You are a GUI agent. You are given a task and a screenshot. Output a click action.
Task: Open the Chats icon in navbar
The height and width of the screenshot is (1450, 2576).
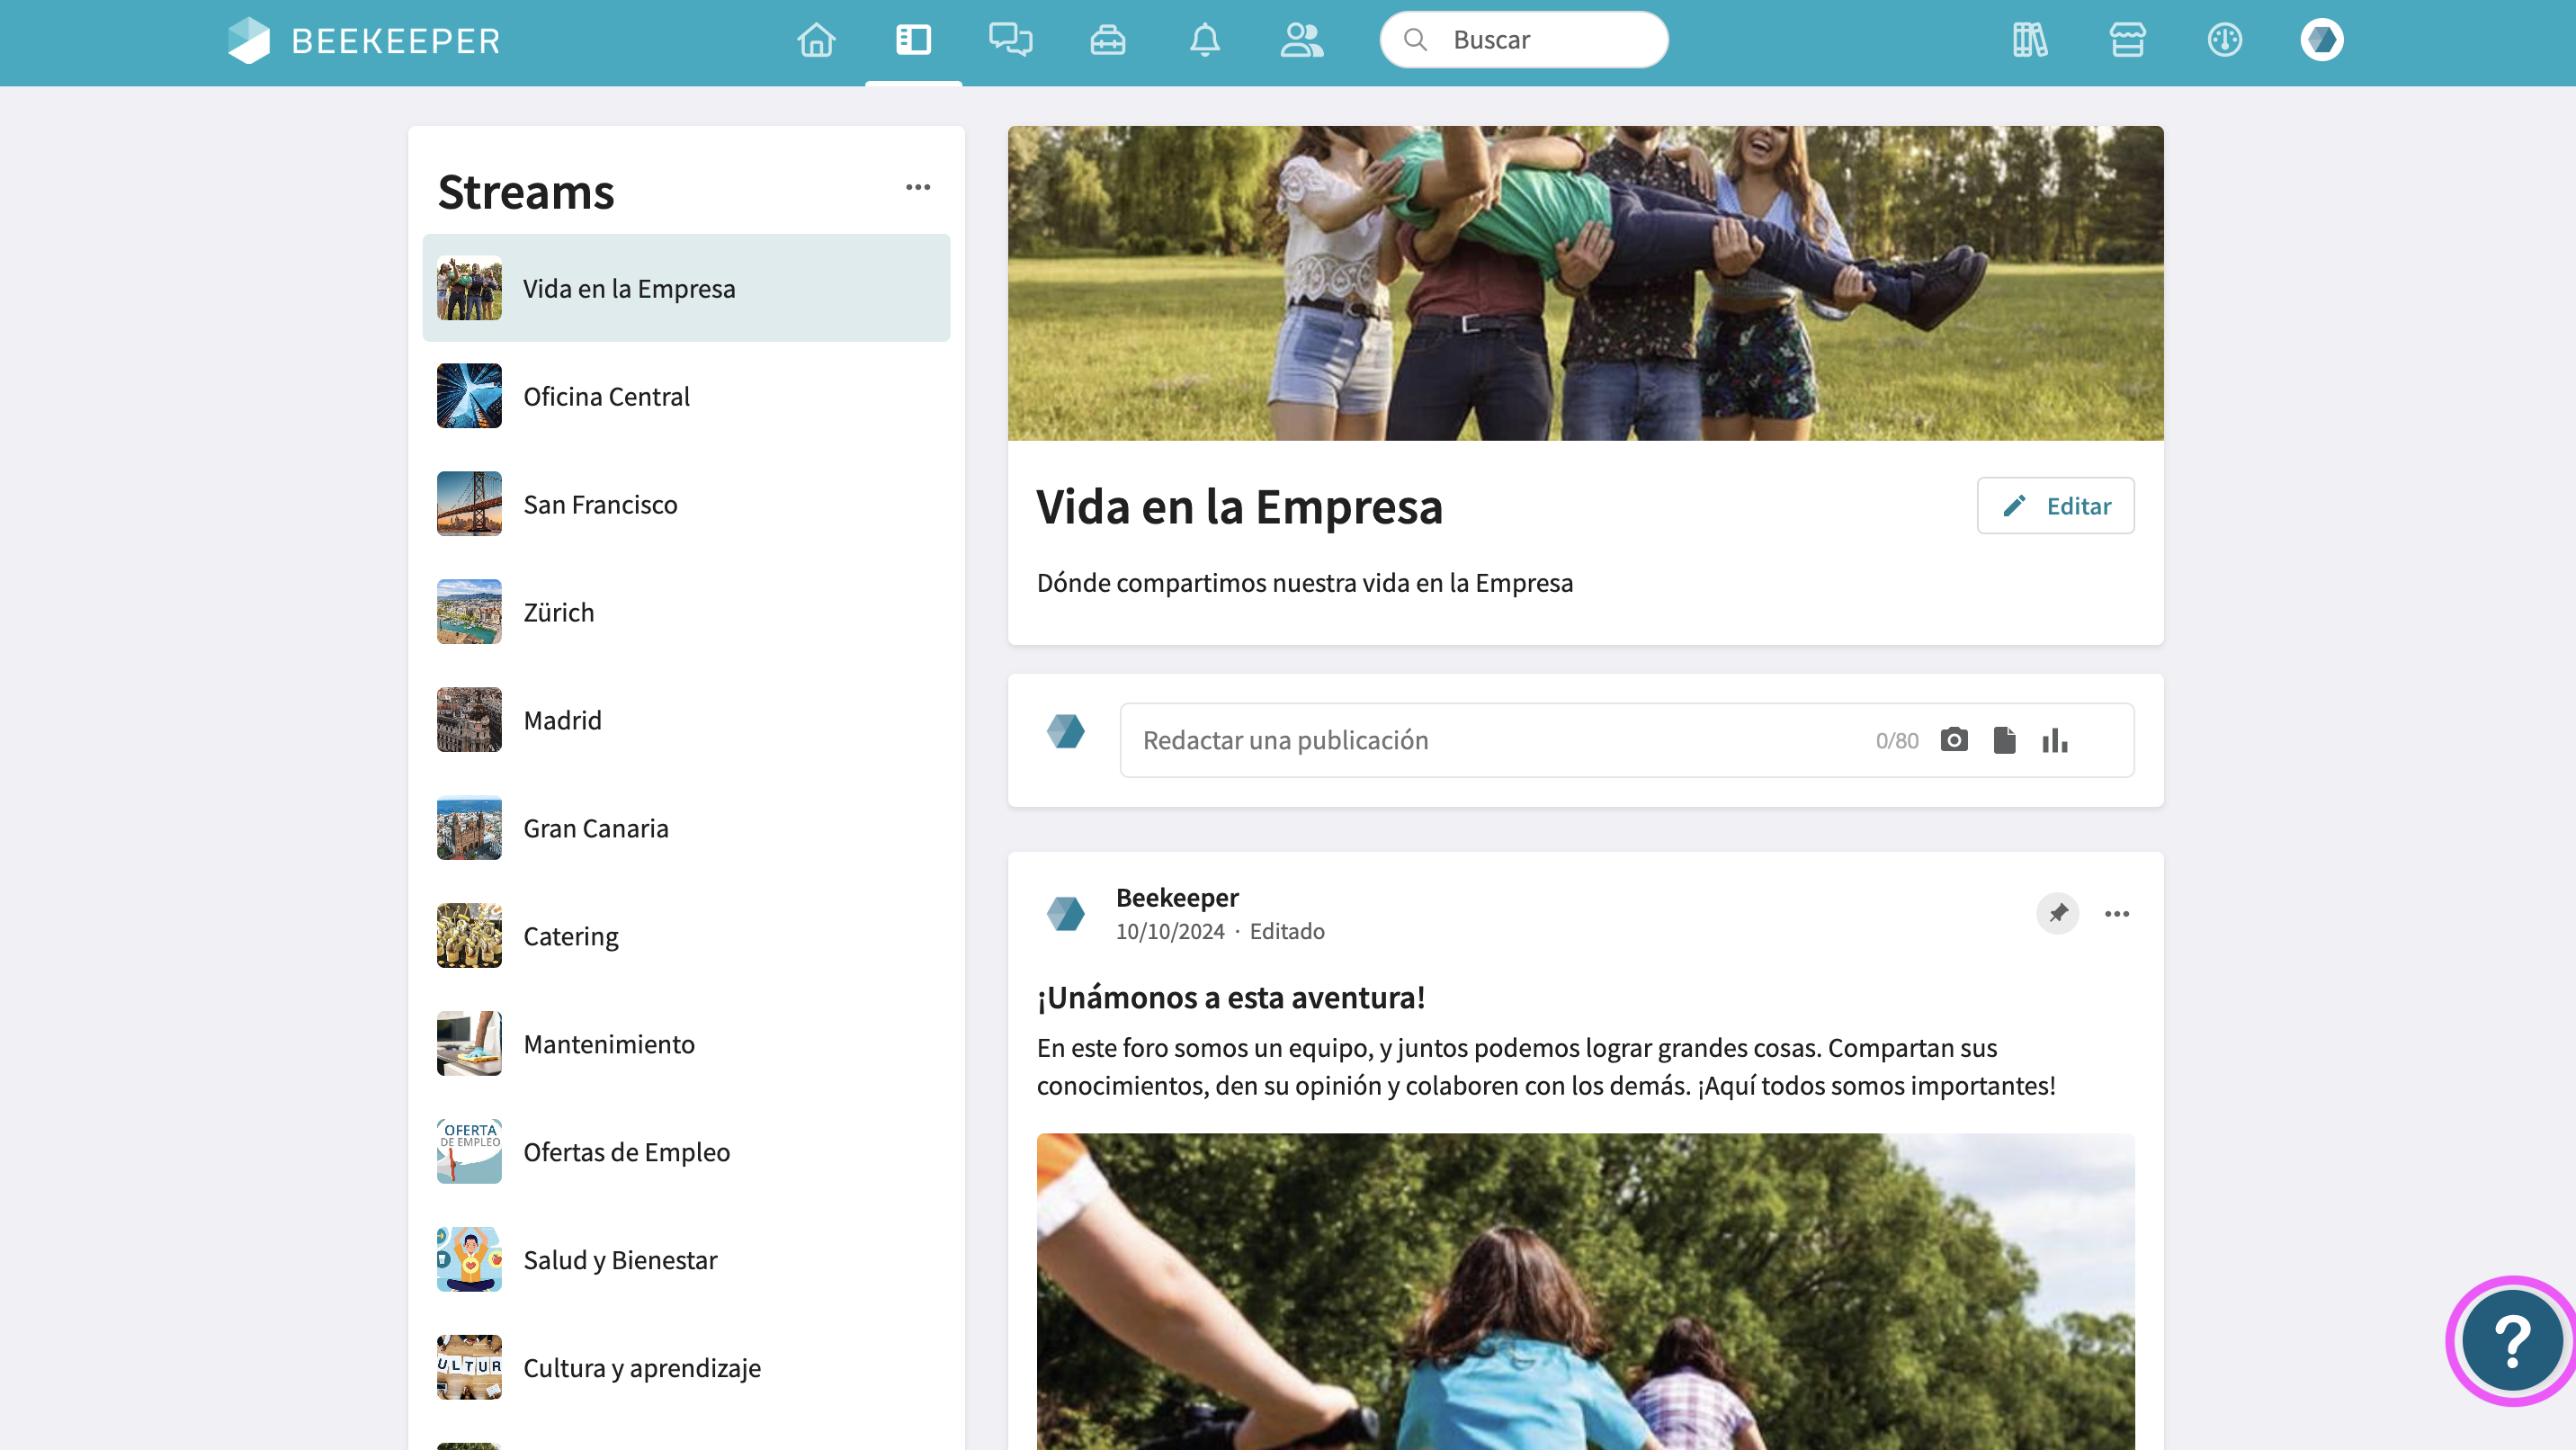(x=1010, y=40)
